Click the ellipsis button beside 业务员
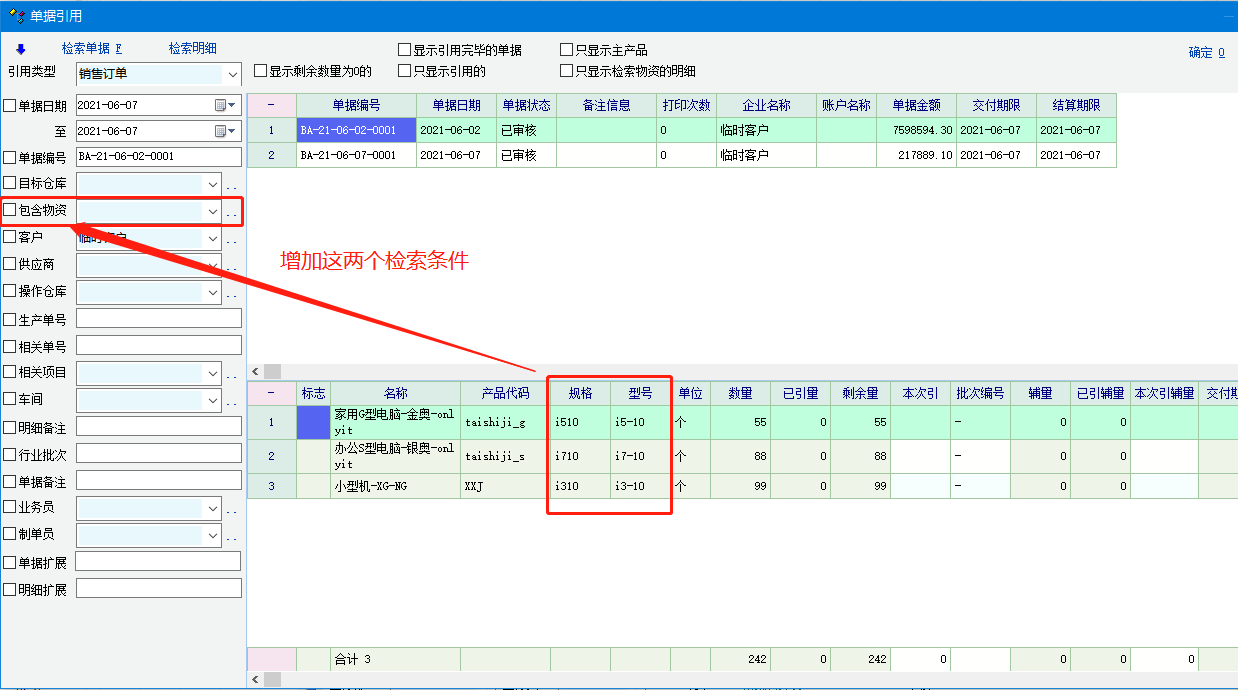The height and width of the screenshot is (690, 1238). pos(231,509)
